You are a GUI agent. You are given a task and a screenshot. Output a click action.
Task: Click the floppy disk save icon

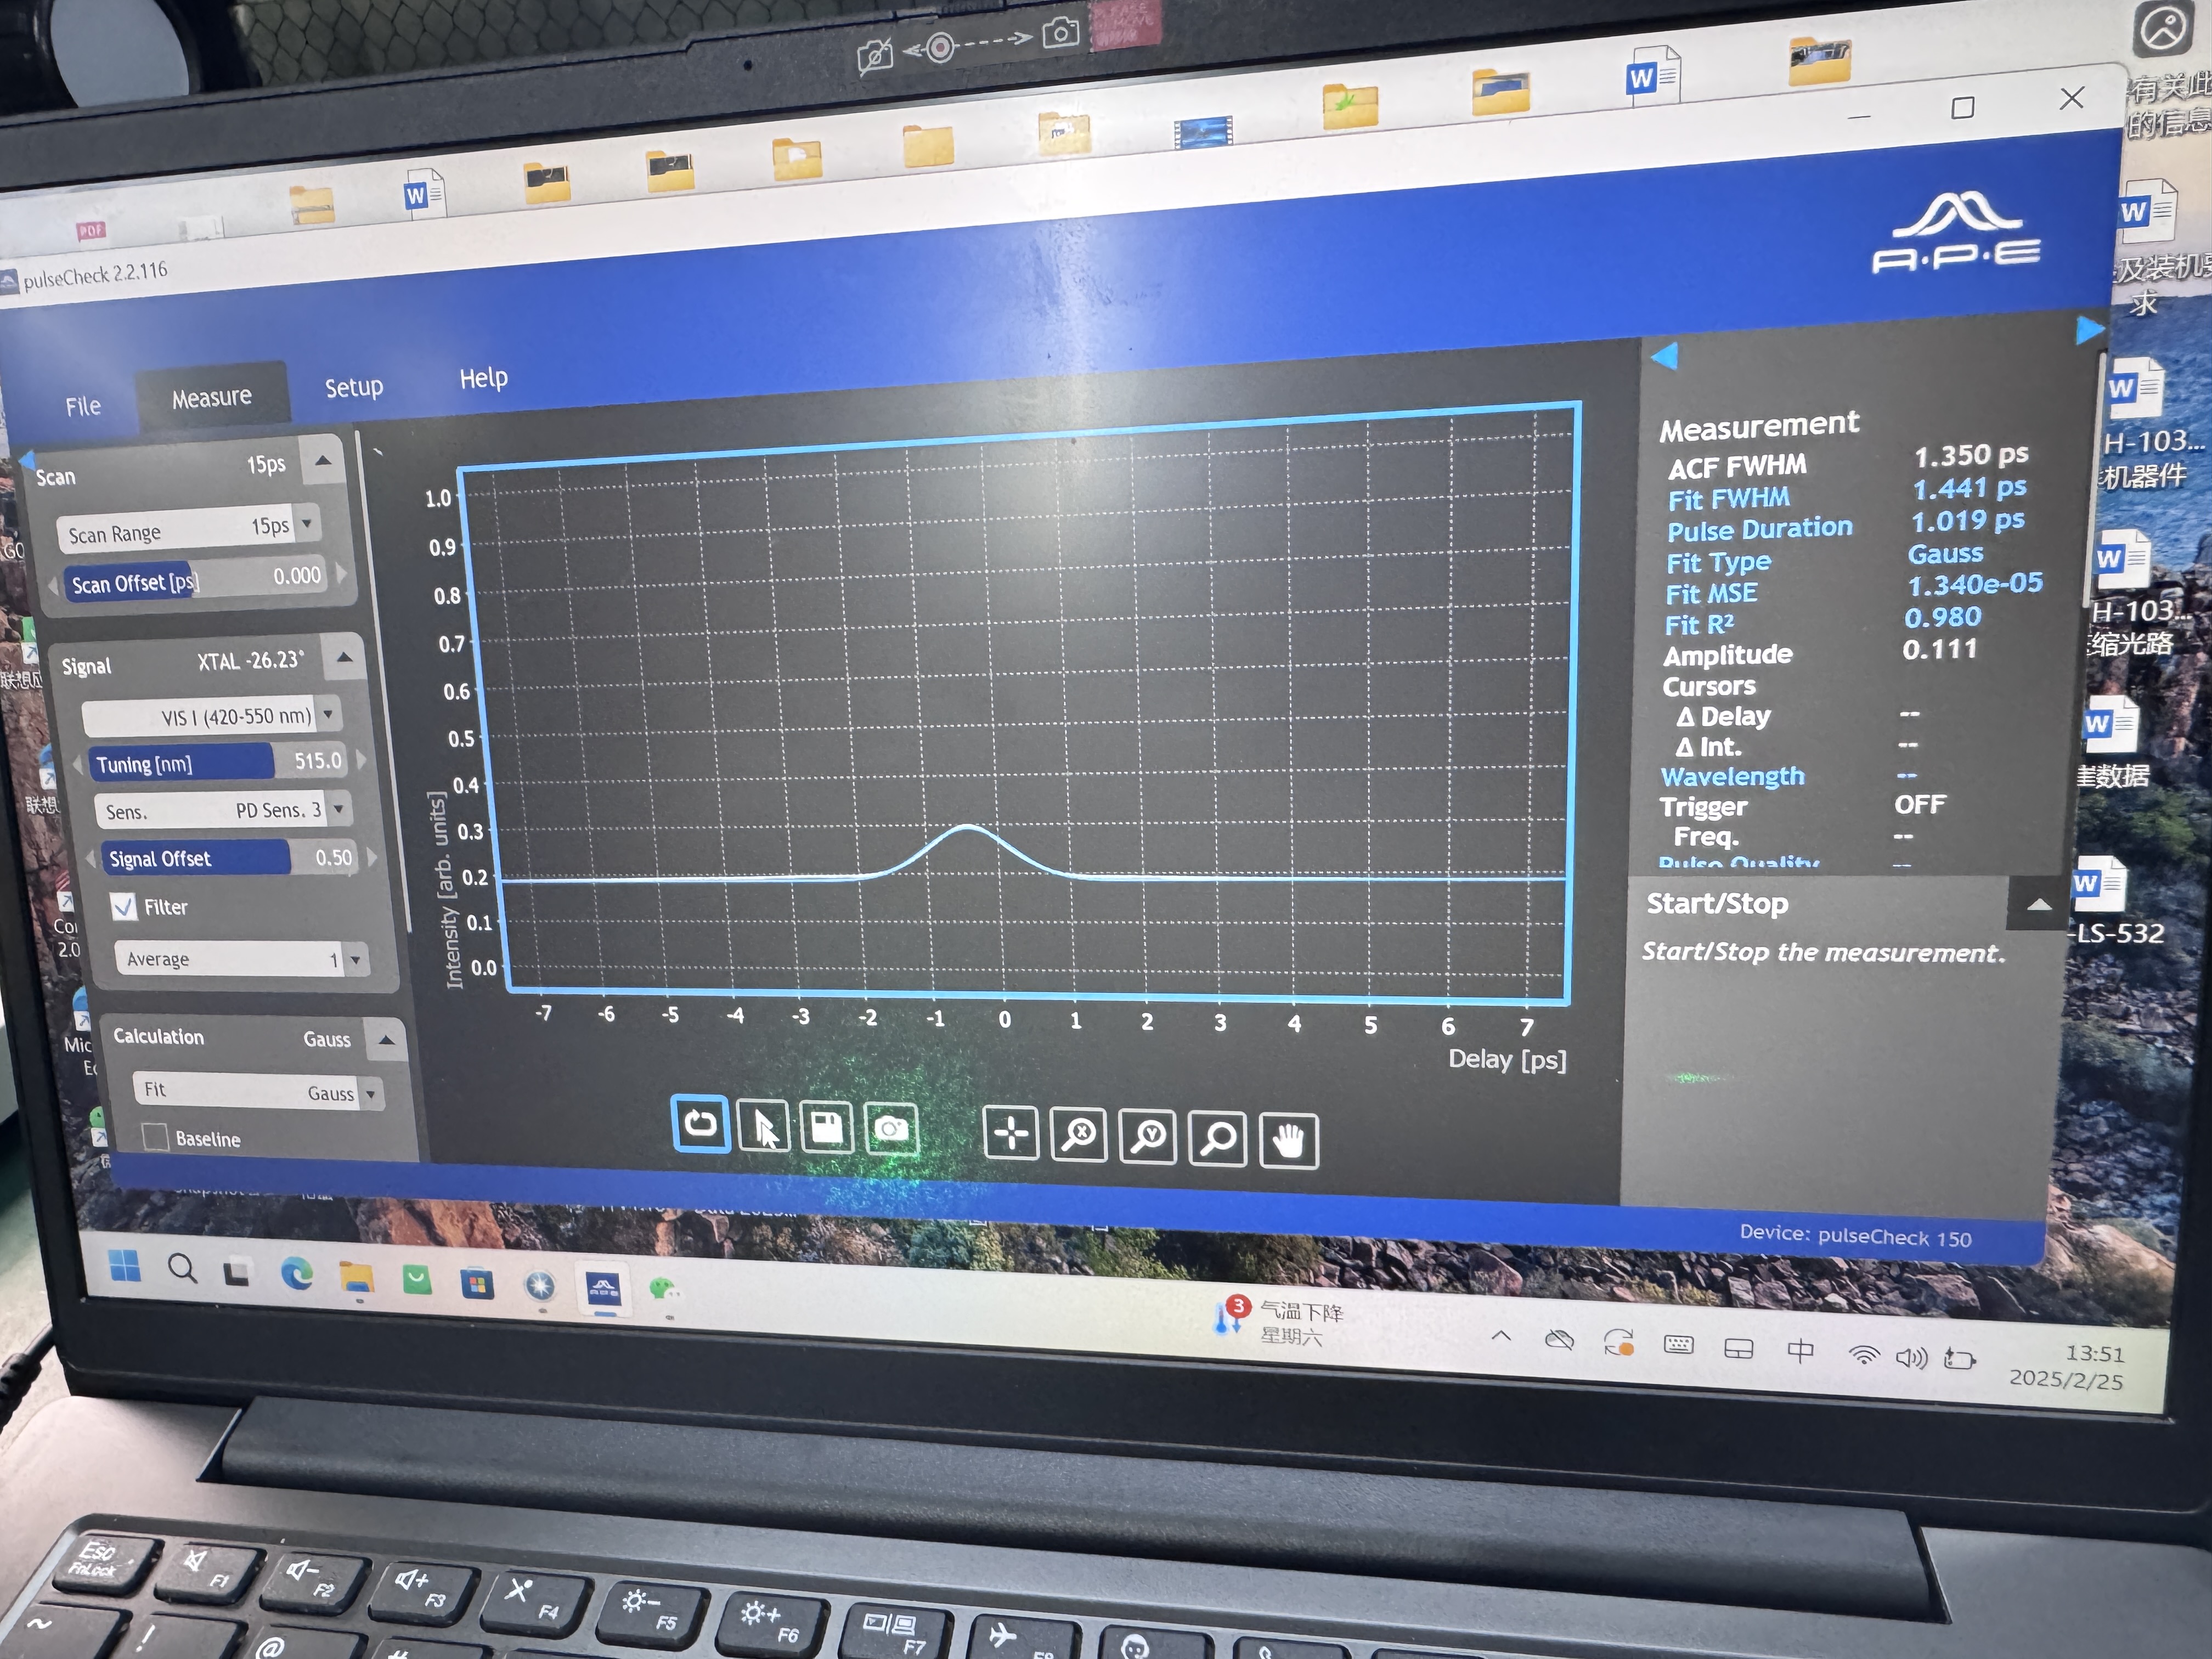pyautogui.click(x=826, y=1129)
